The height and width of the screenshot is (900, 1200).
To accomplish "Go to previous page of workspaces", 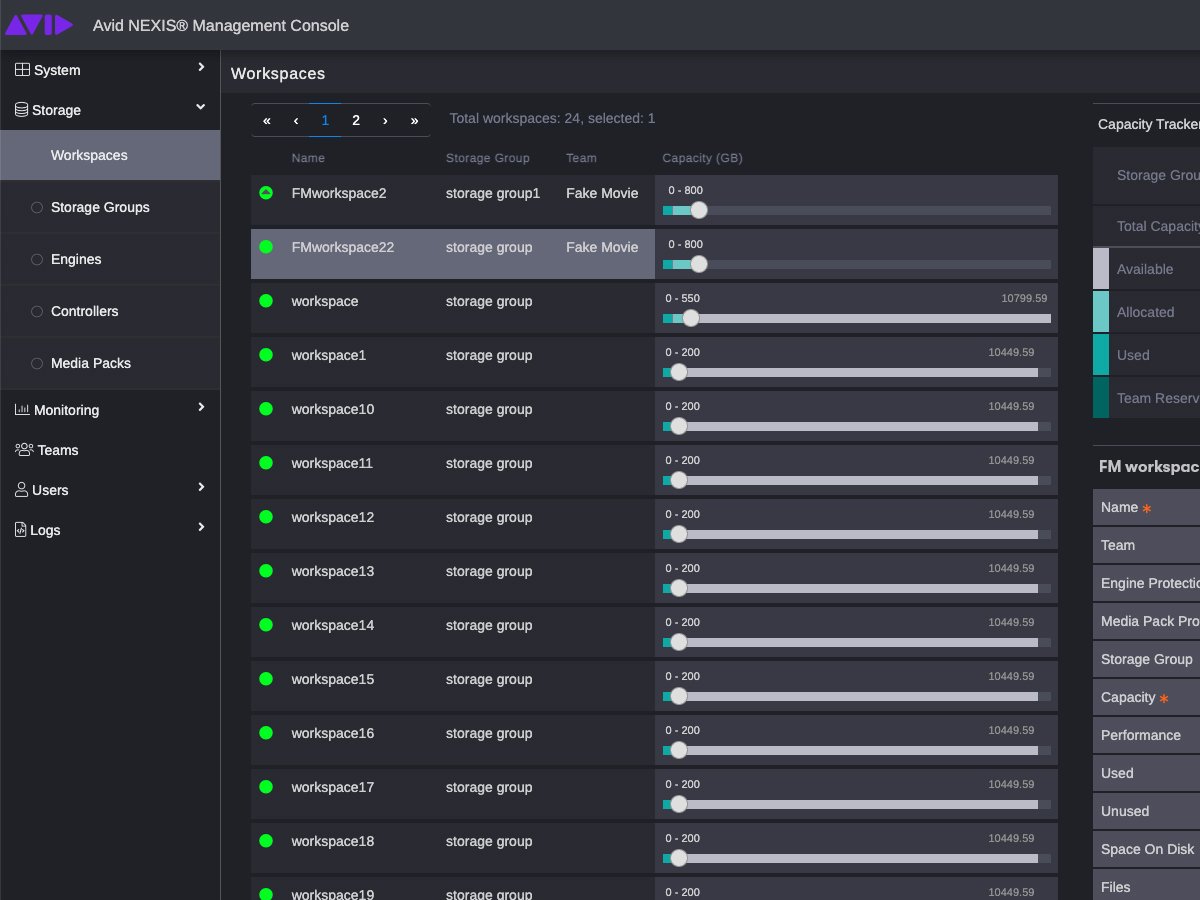I will (296, 120).
